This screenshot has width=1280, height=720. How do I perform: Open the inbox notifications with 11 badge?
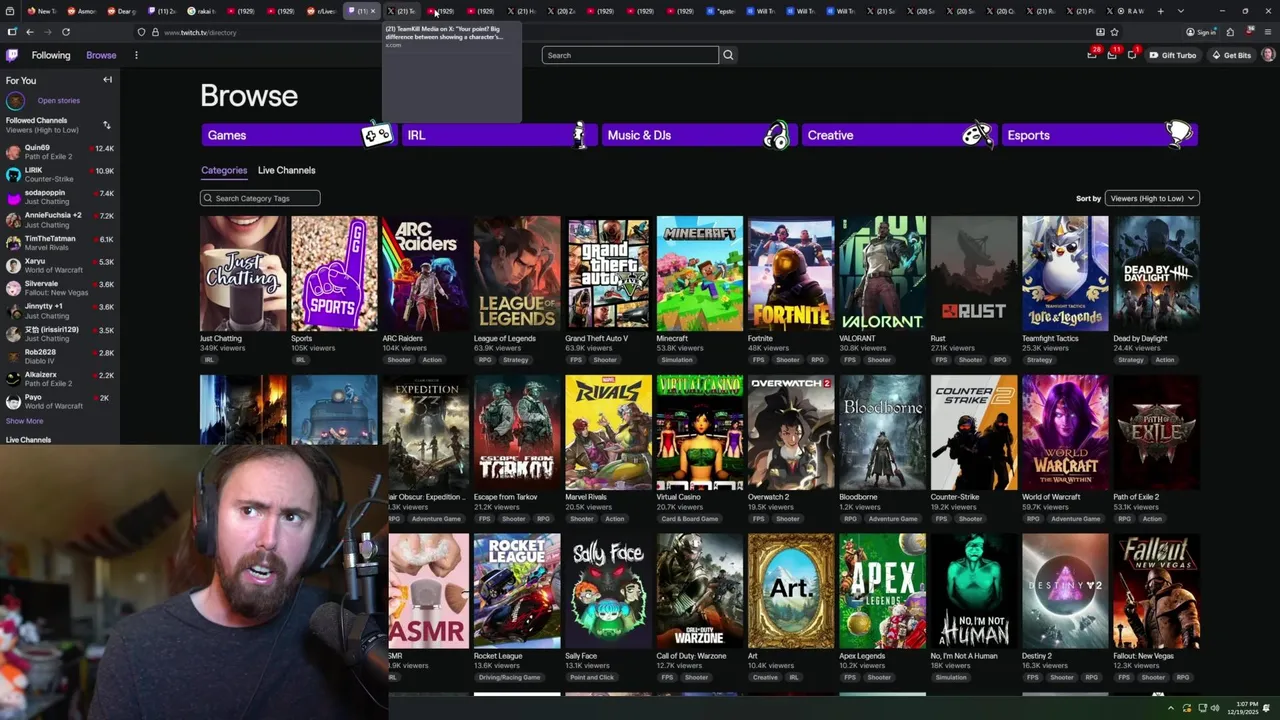tap(1112, 55)
